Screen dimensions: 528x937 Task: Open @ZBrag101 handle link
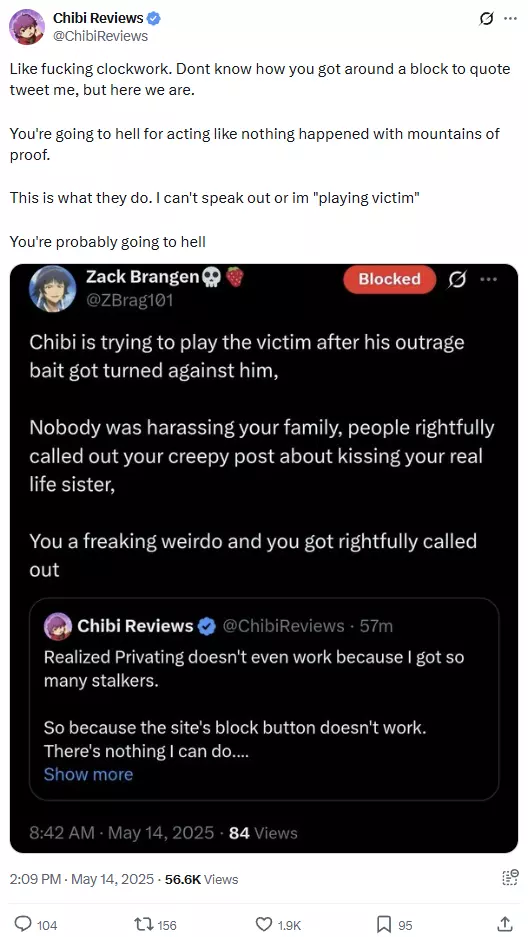click(130, 301)
